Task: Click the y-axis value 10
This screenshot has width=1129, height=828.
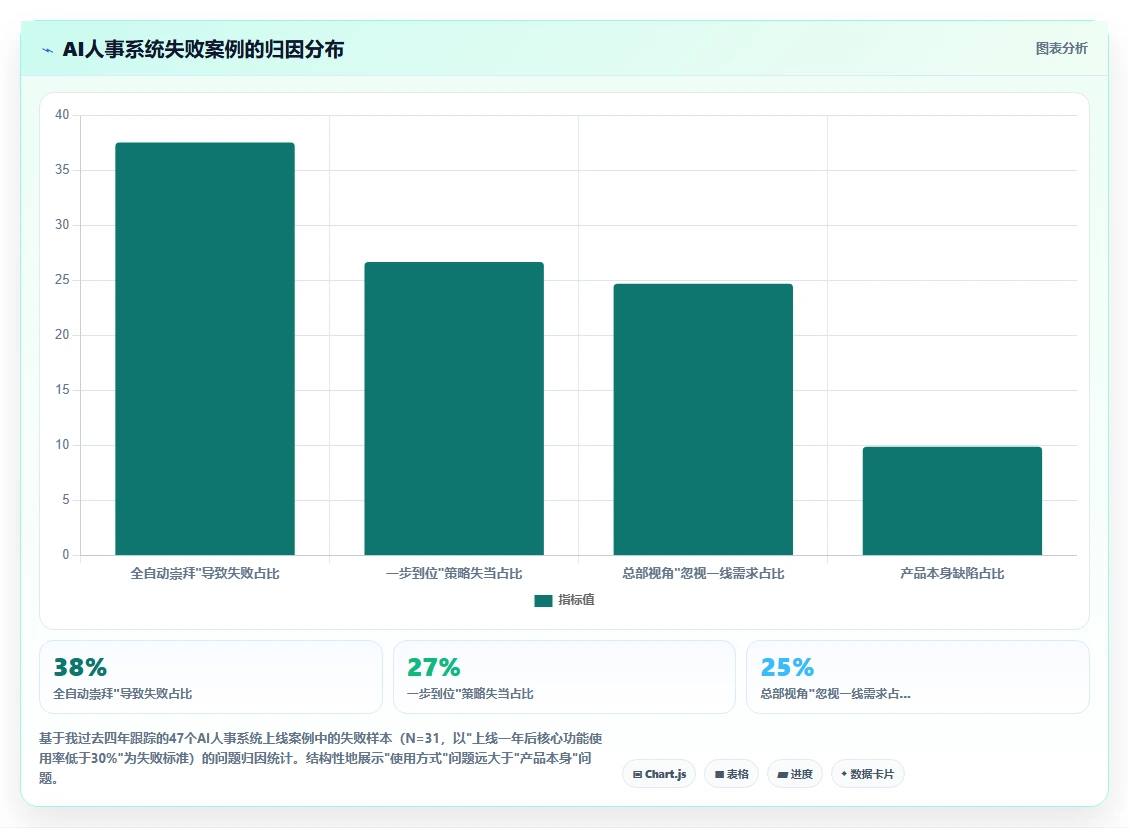Action: (x=62, y=444)
